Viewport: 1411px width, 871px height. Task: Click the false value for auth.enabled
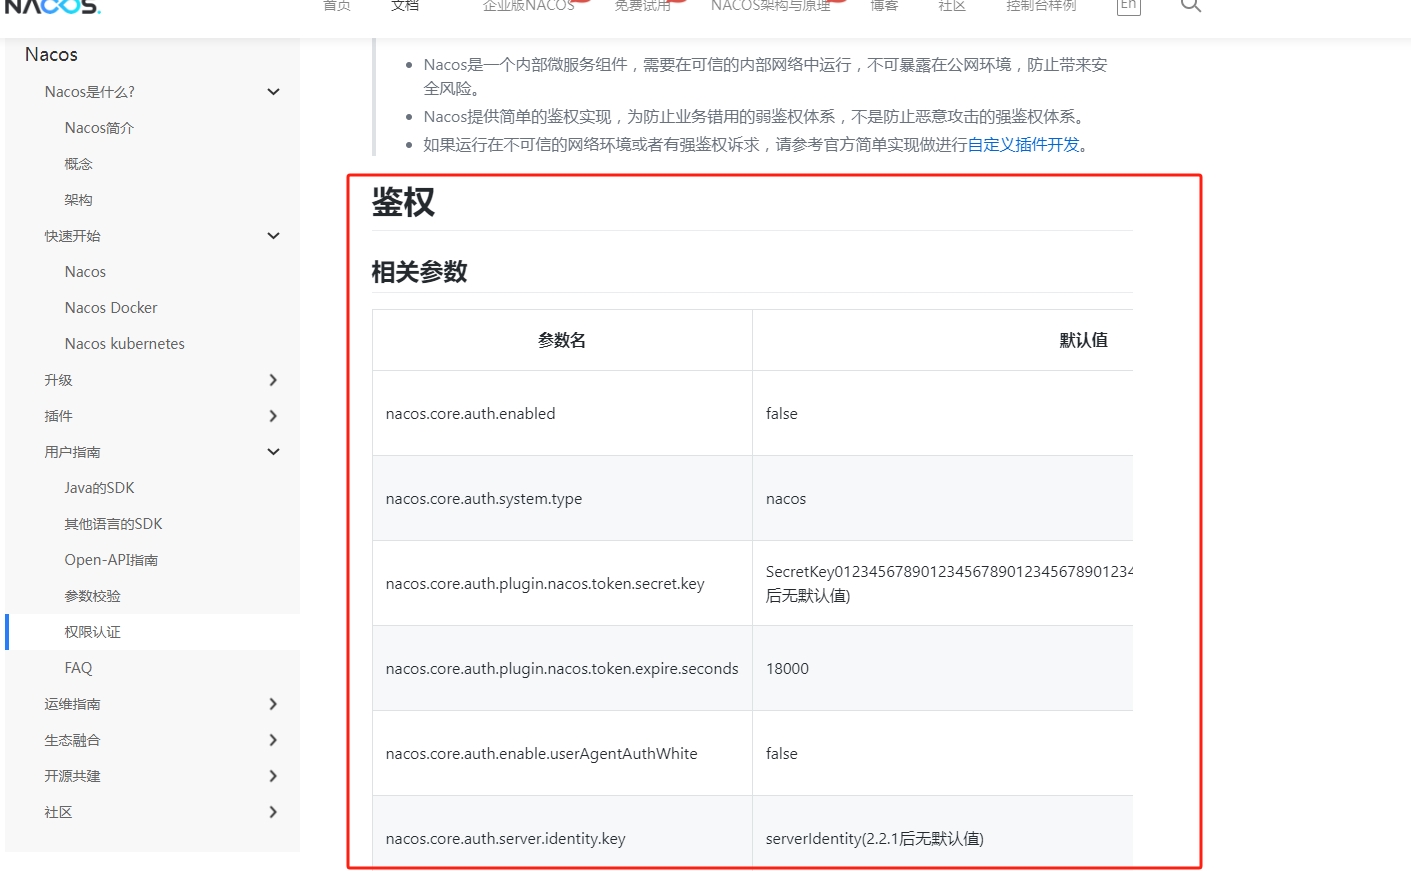coord(943,413)
